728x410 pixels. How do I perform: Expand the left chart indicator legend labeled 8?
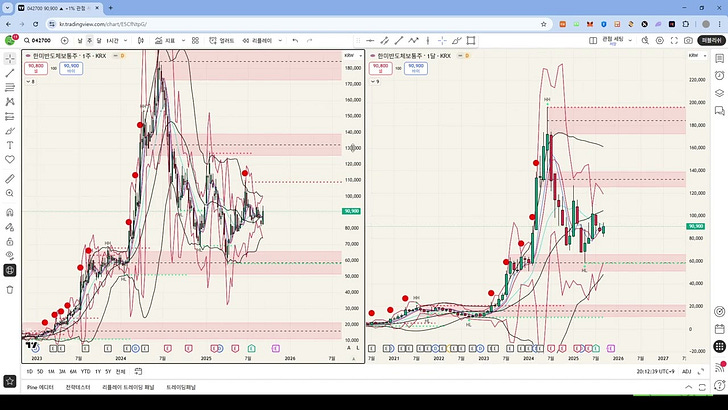[x=30, y=81]
